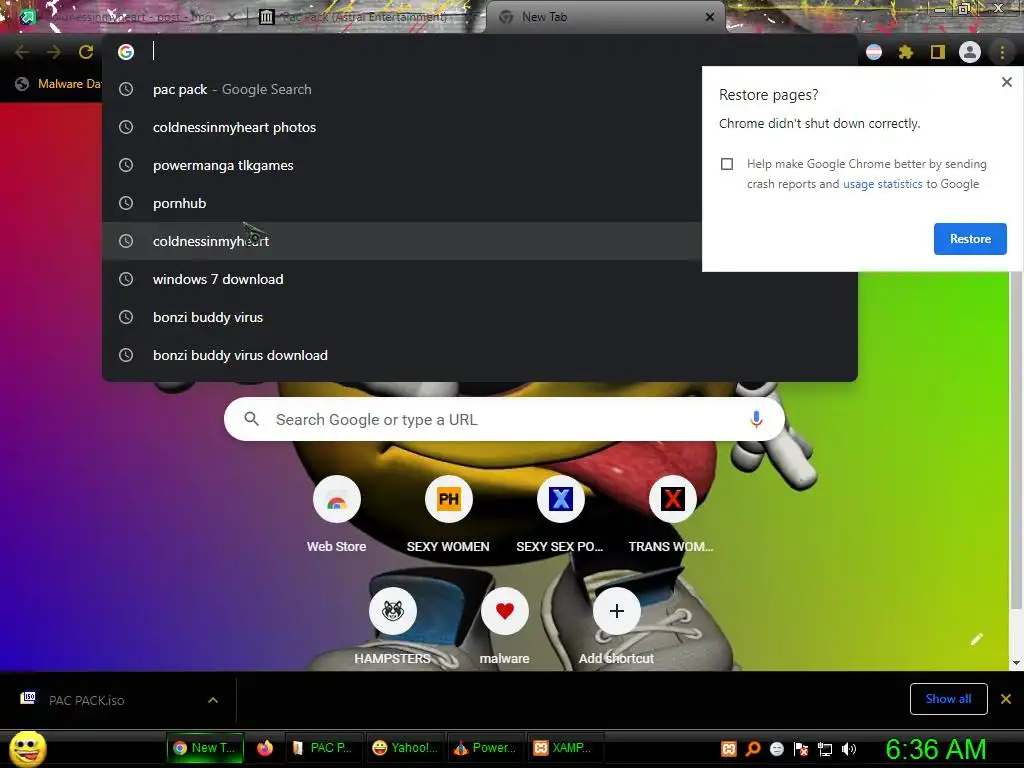Go forward with the forward arrow

point(54,52)
